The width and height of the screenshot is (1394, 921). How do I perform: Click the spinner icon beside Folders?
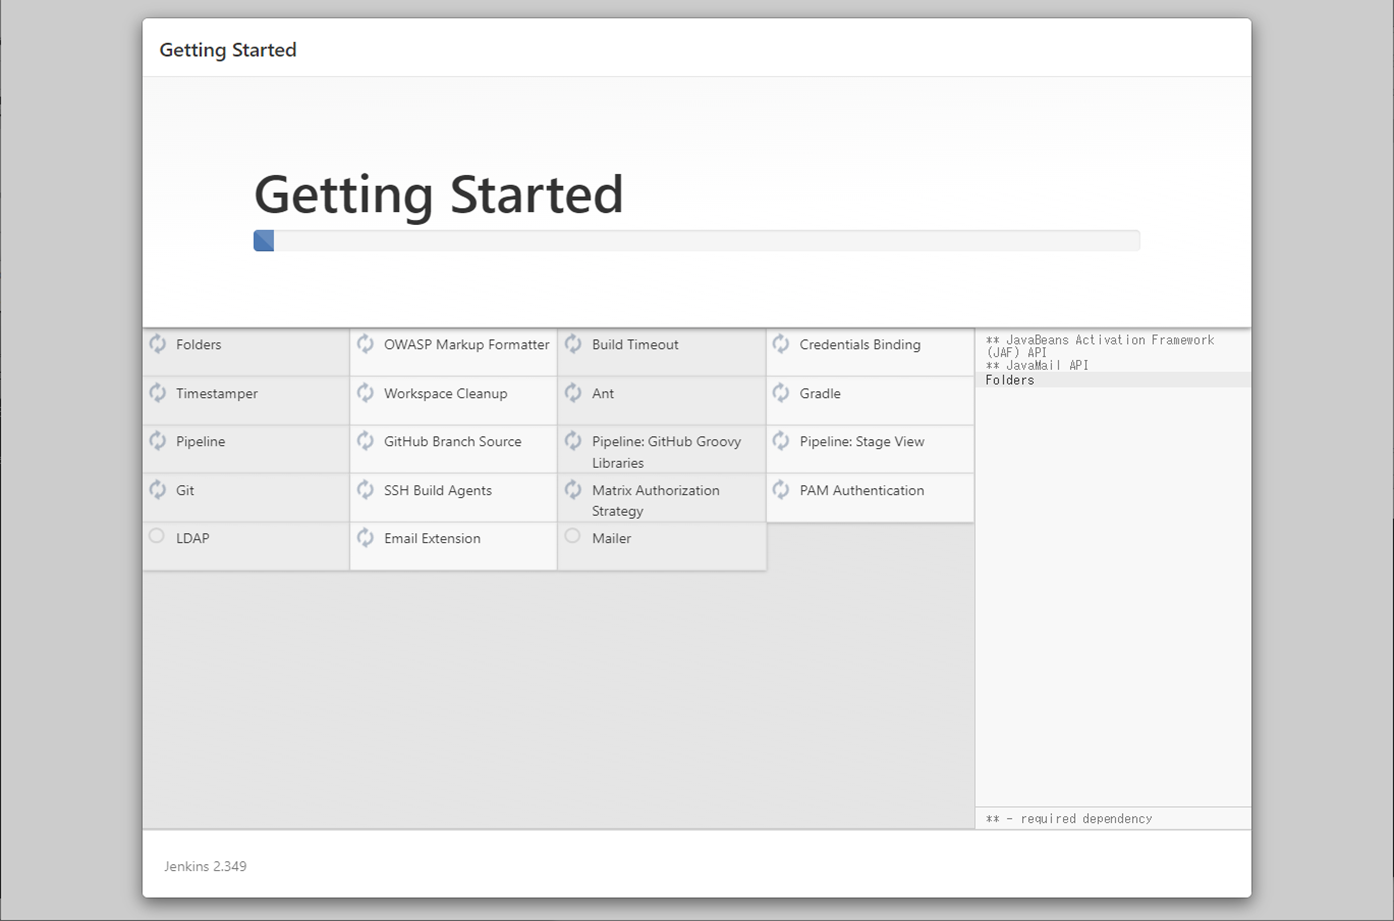[158, 344]
